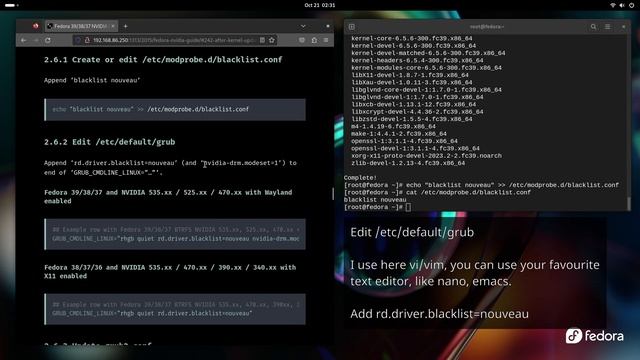Click the Wi-Fi icon in the top bar
Viewport: 640px width, 360px height.
(613, 5)
